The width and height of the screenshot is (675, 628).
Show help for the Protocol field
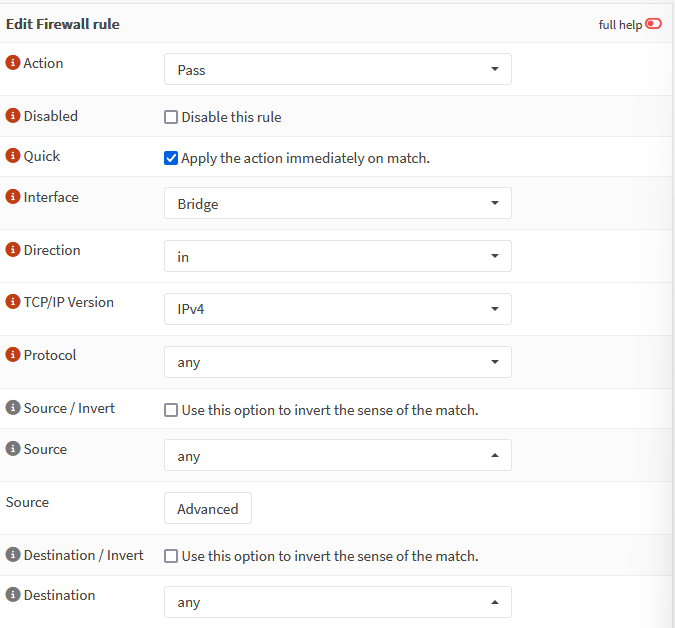(x=13, y=355)
